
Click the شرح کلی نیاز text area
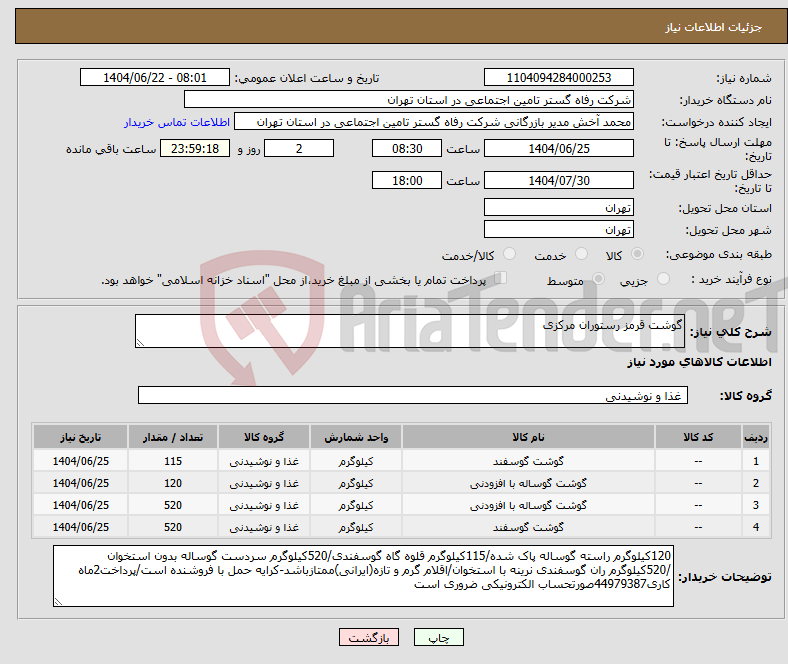pyautogui.click(x=410, y=331)
